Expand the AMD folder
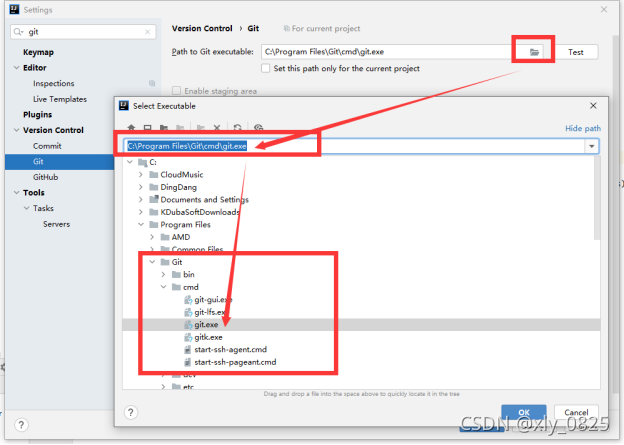This screenshot has height=445, width=624. tap(152, 237)
